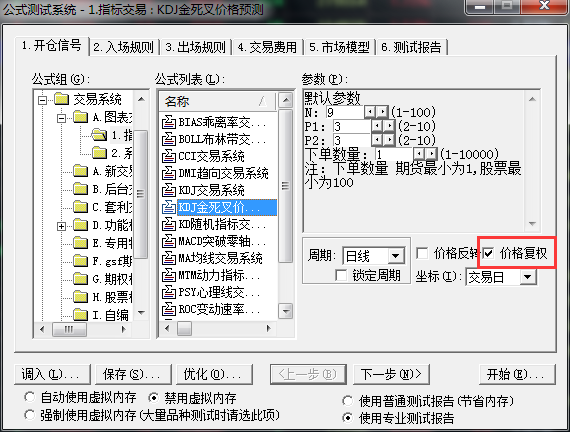Viewport: 570px width, 432px height.
Task: Click the N parameter input field
Action: (x=345, y=112)
